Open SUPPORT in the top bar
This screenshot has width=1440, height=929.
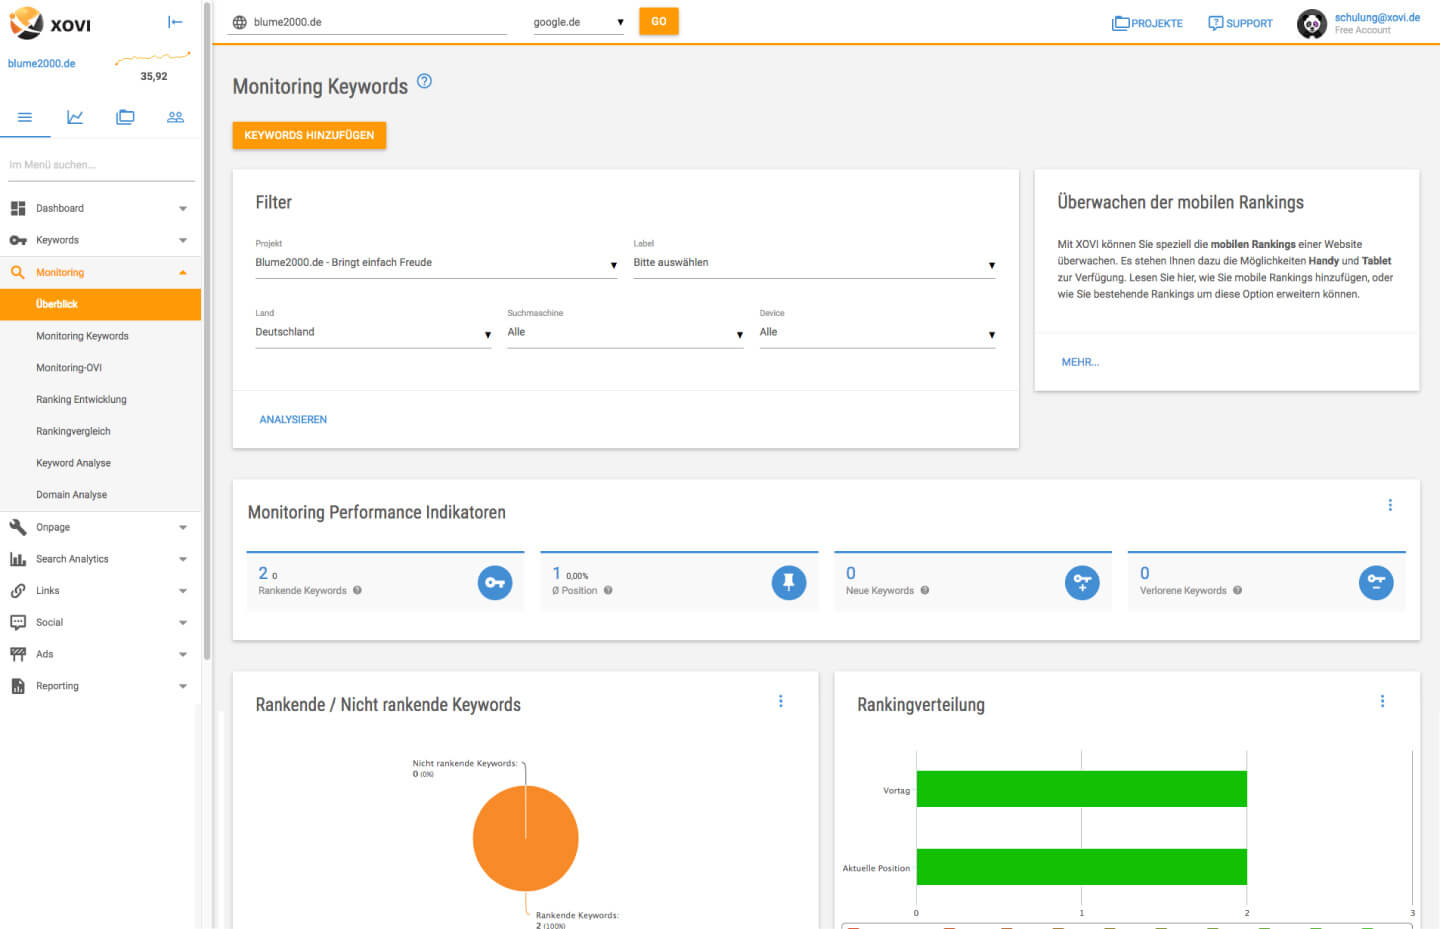click(x=1240, y=23)
